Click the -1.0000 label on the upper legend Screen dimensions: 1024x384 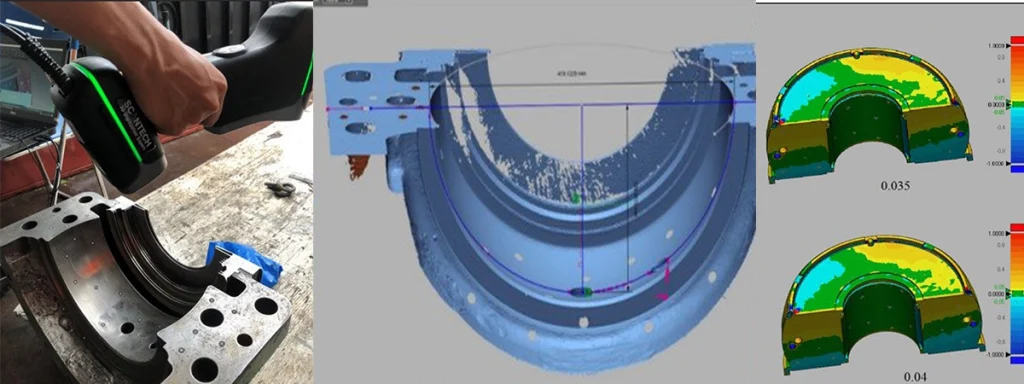tap(996, 163)
